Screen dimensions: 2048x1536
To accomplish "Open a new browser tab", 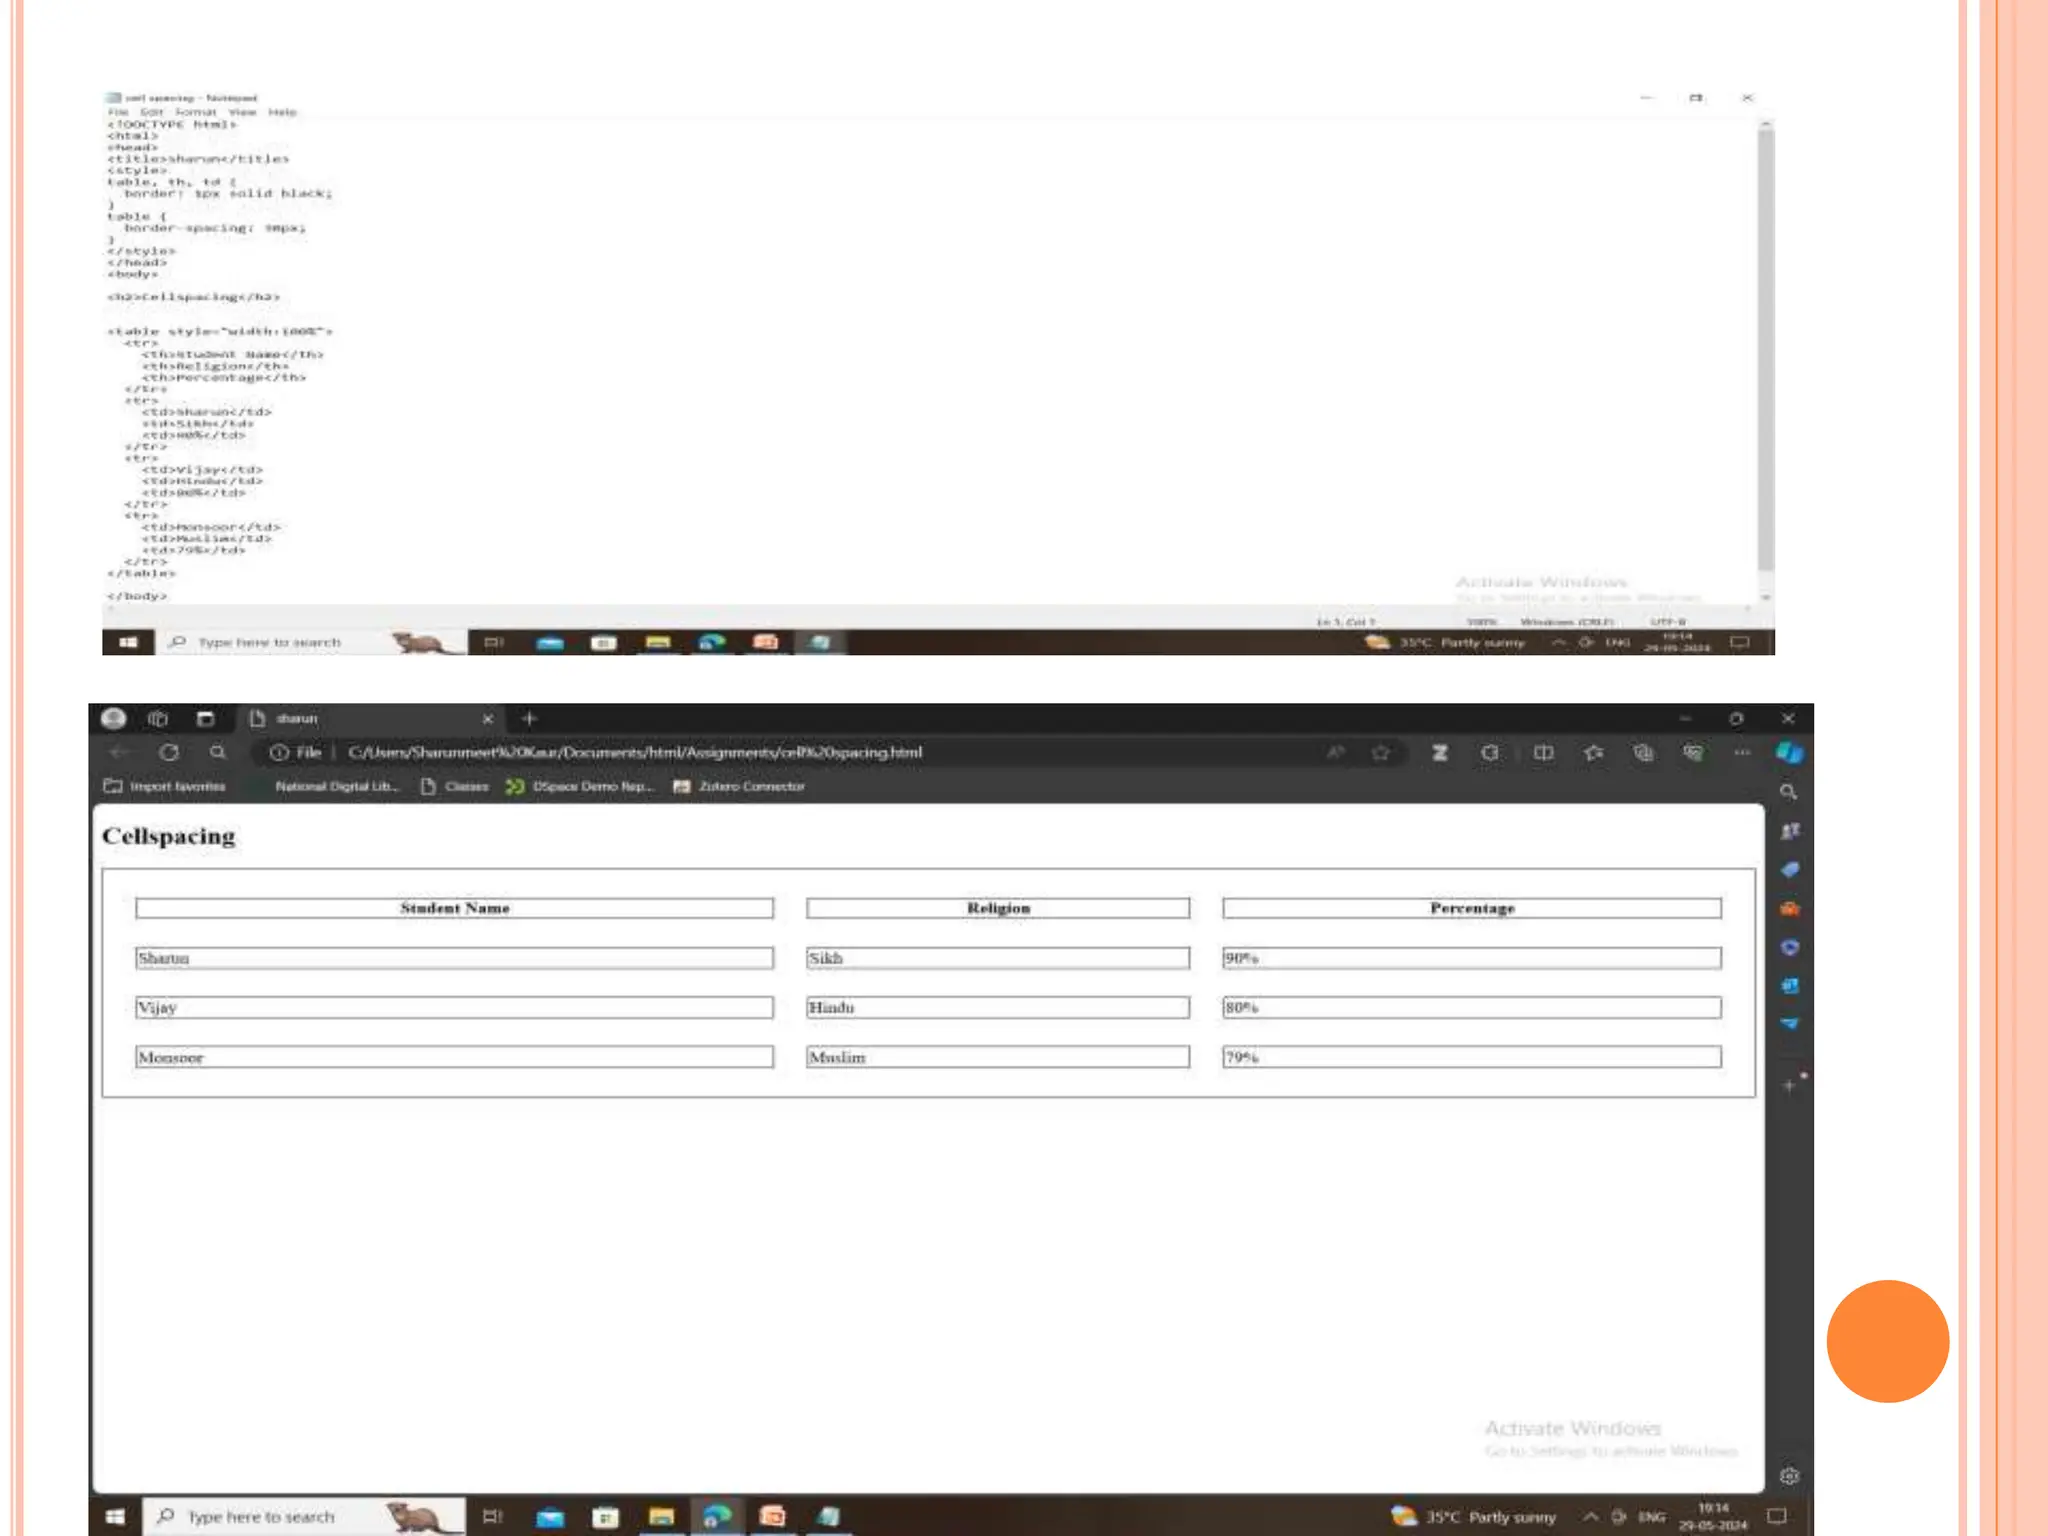I will (529, 718).
